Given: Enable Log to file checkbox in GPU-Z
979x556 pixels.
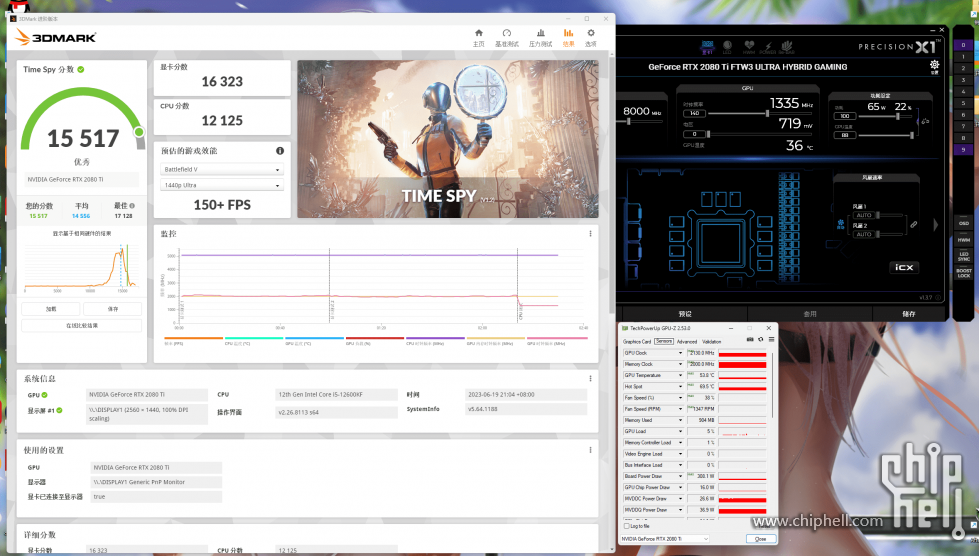Looking at the screenshot, I should coord(627,526).
